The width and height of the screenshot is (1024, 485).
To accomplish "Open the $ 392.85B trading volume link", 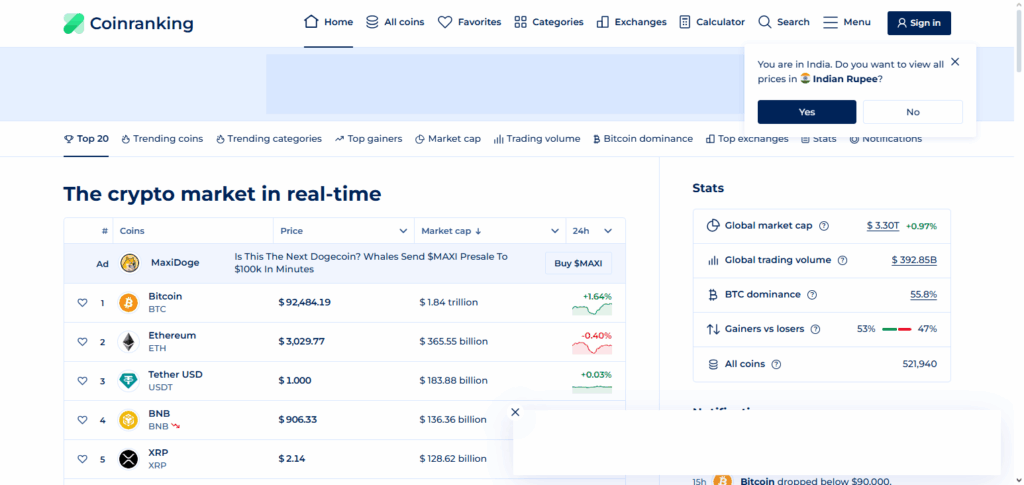I will 914,260.
